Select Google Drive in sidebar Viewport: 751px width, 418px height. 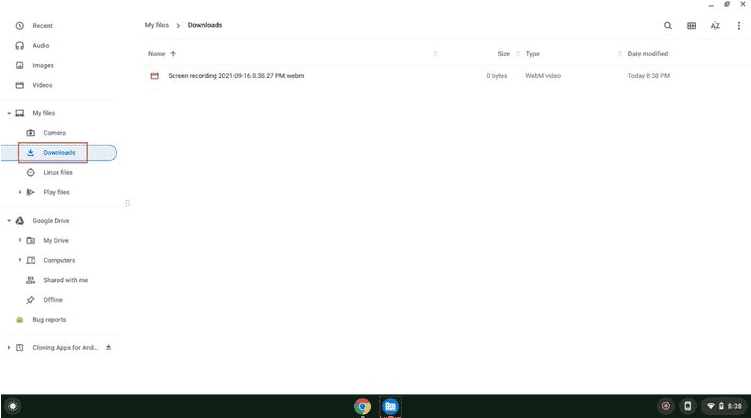[x=51, y=221]
